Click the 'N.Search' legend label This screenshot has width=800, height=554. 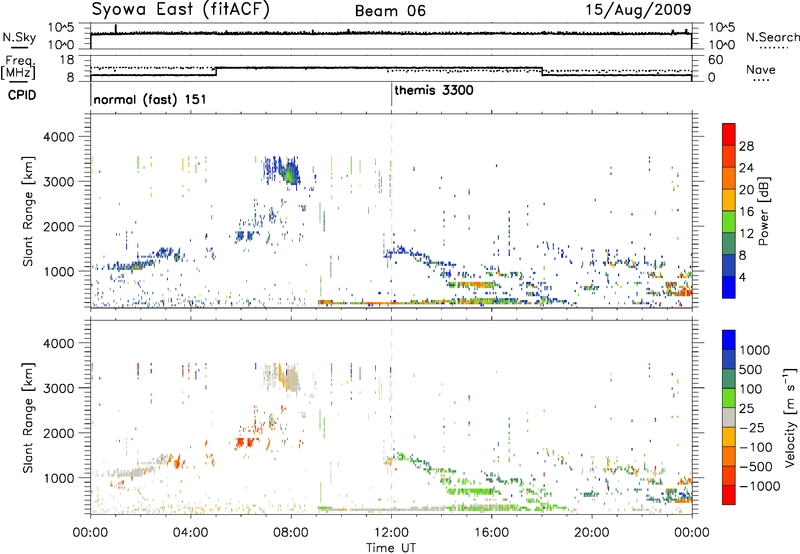pyautogui.click(x=773, y=37)
